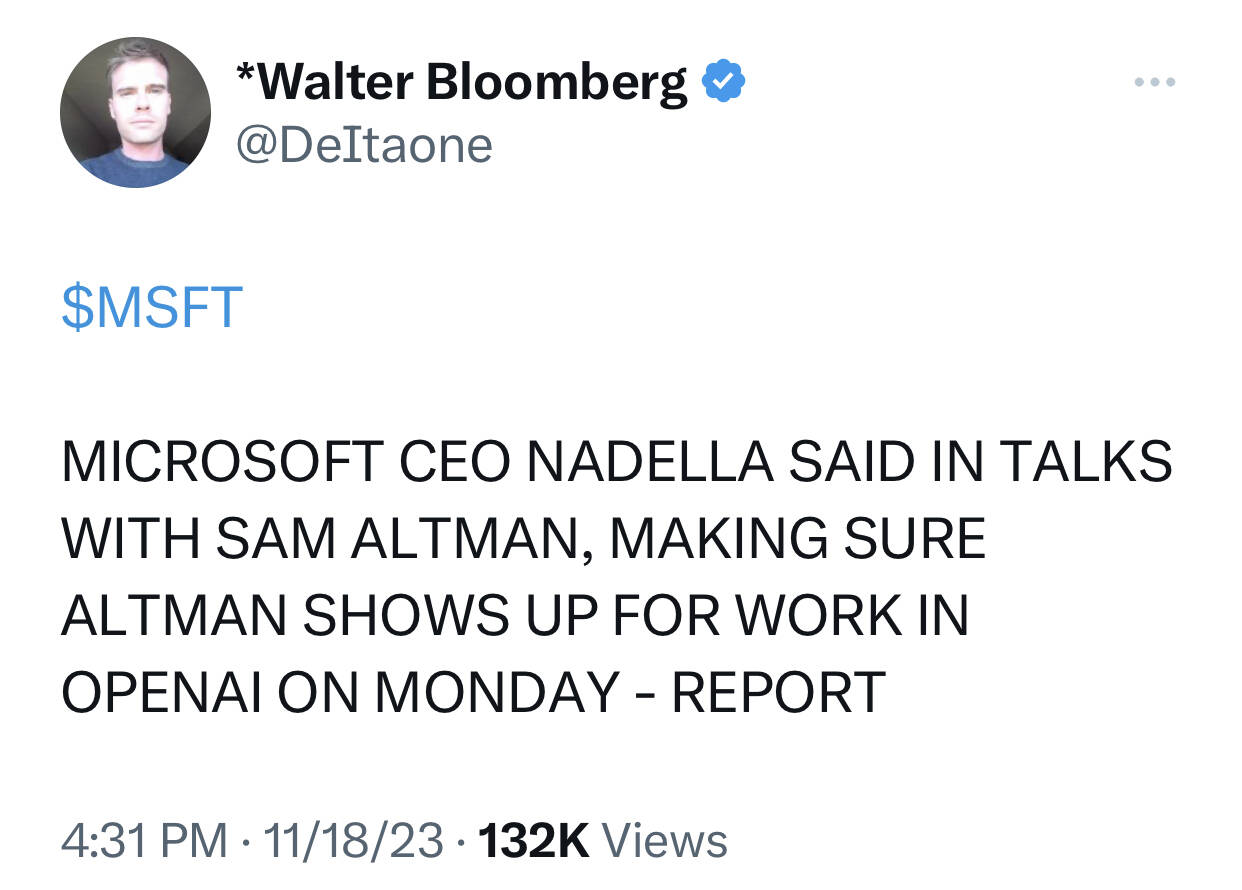Viewport: 1242px width, 890px height.
Task: Click the word MONDAY in the tweet
Action: (495, 692)
